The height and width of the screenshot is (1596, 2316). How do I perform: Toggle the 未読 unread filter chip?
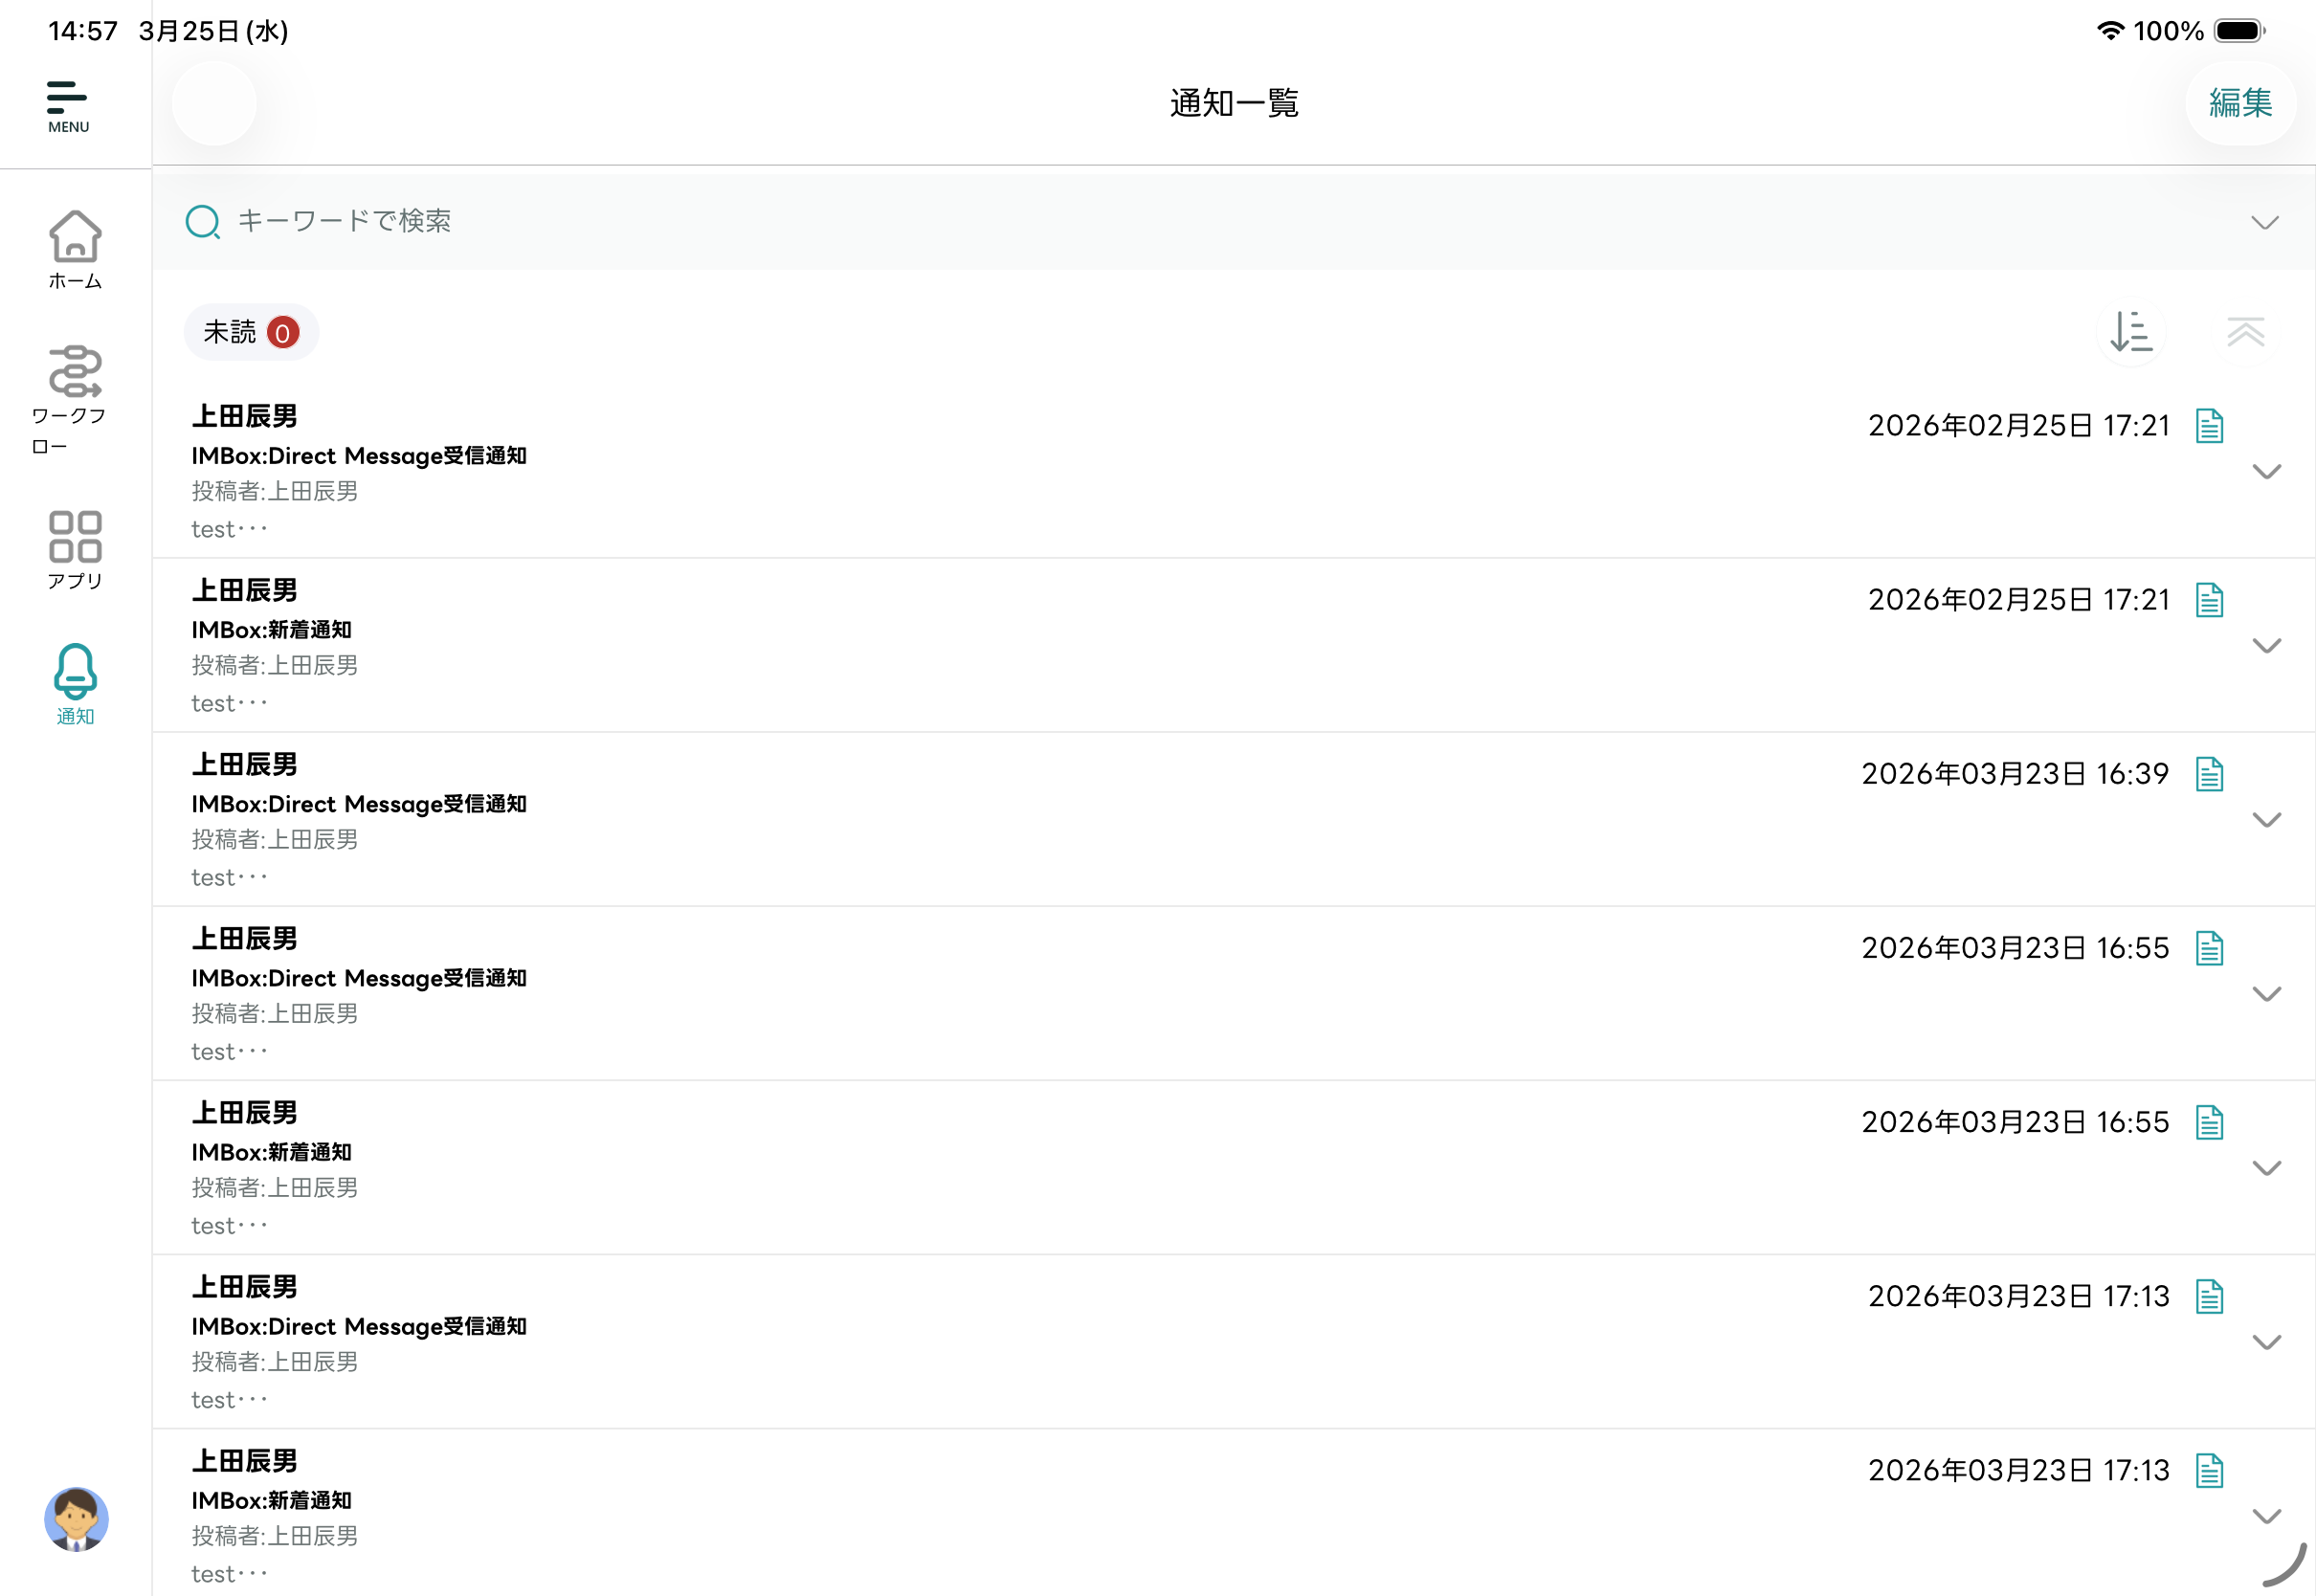click(x=251, y=332)
